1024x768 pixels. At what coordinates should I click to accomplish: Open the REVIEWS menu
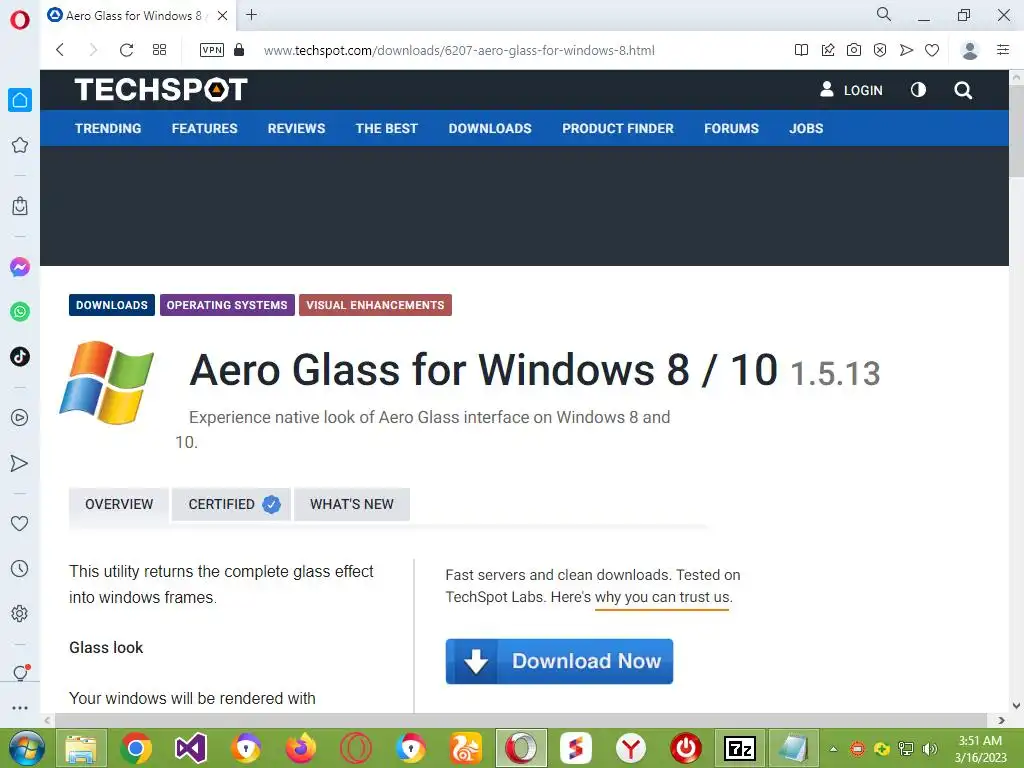(296, 129)
